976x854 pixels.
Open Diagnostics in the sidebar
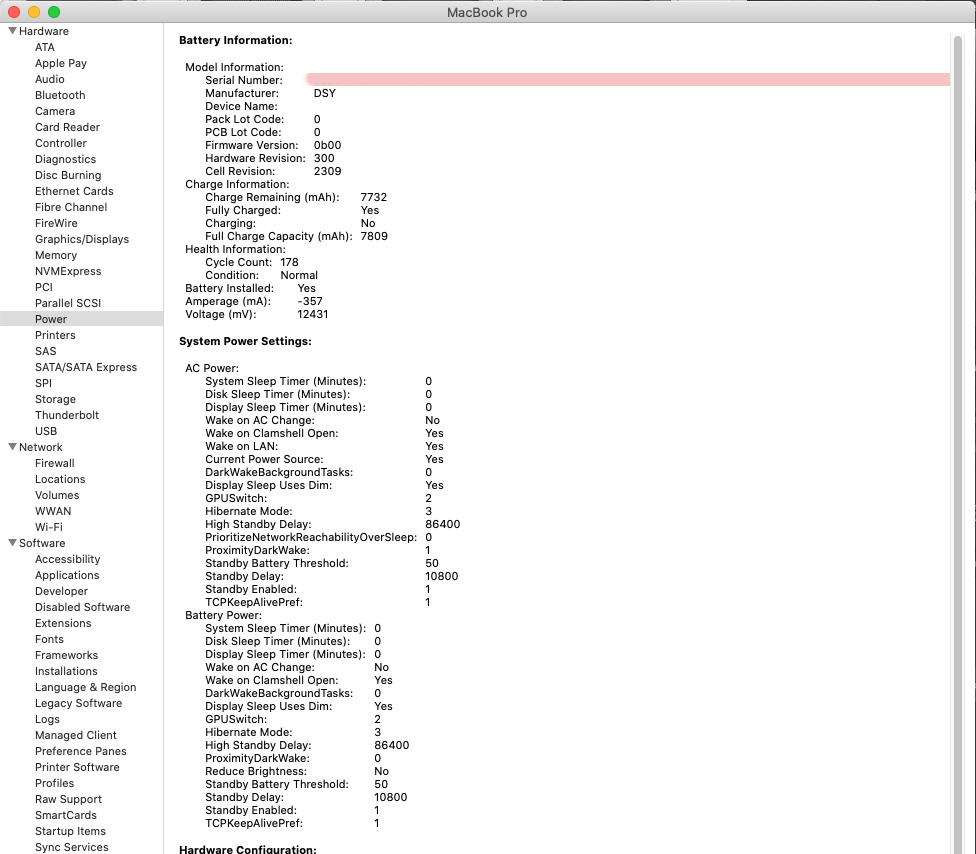[x=65, y=159]
